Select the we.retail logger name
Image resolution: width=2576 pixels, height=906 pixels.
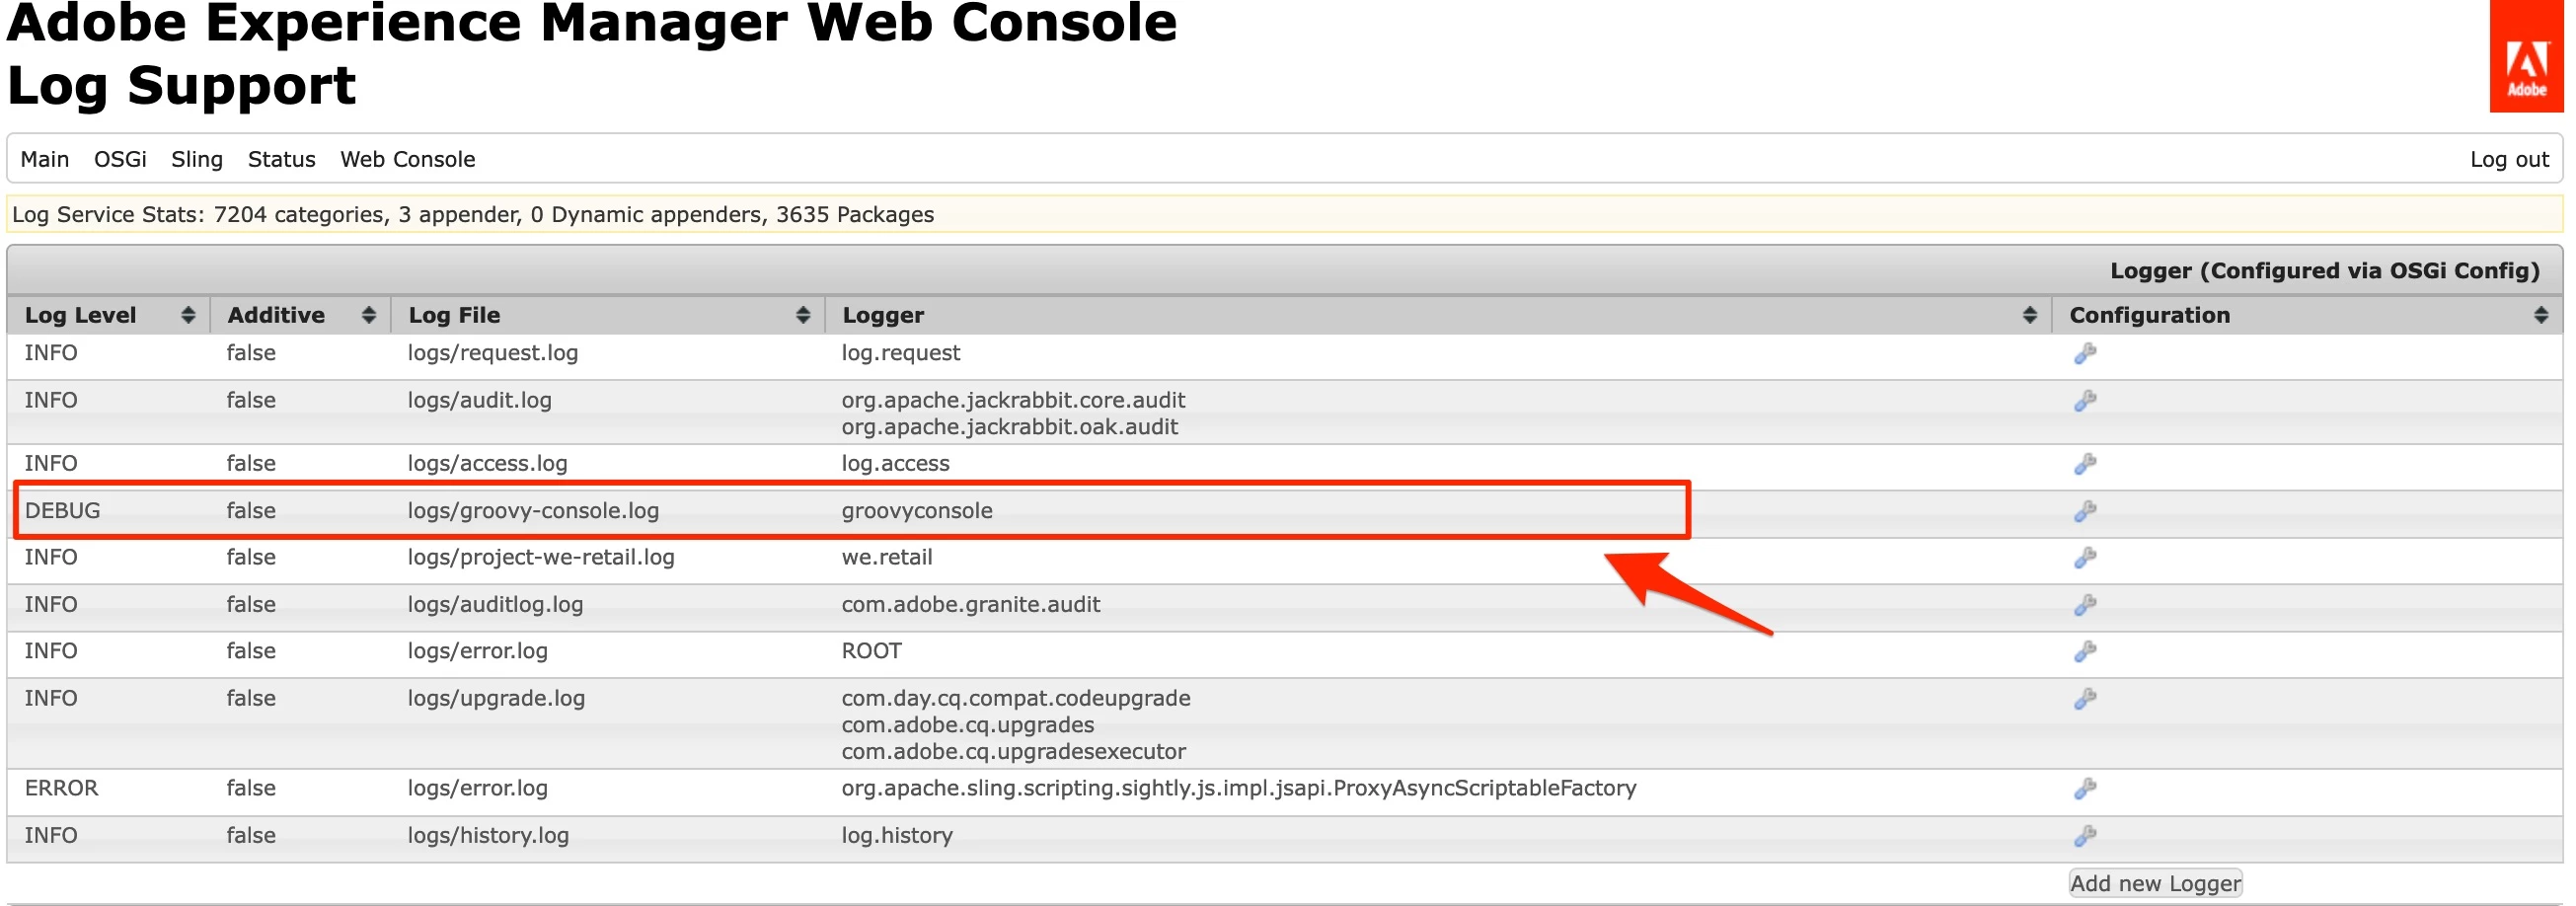(x=887, y=557)
